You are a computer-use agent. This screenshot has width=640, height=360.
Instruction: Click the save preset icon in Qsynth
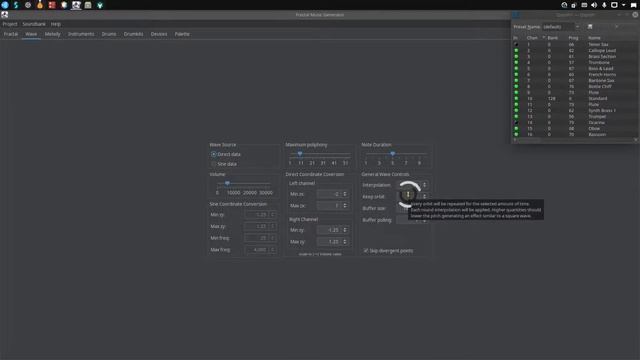point(590,27)
